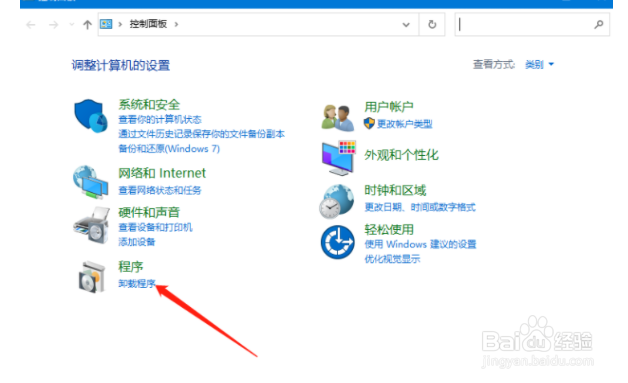Open Appearance and Personalization monitor icon
The image size is (628, 383).
(339, 158)
